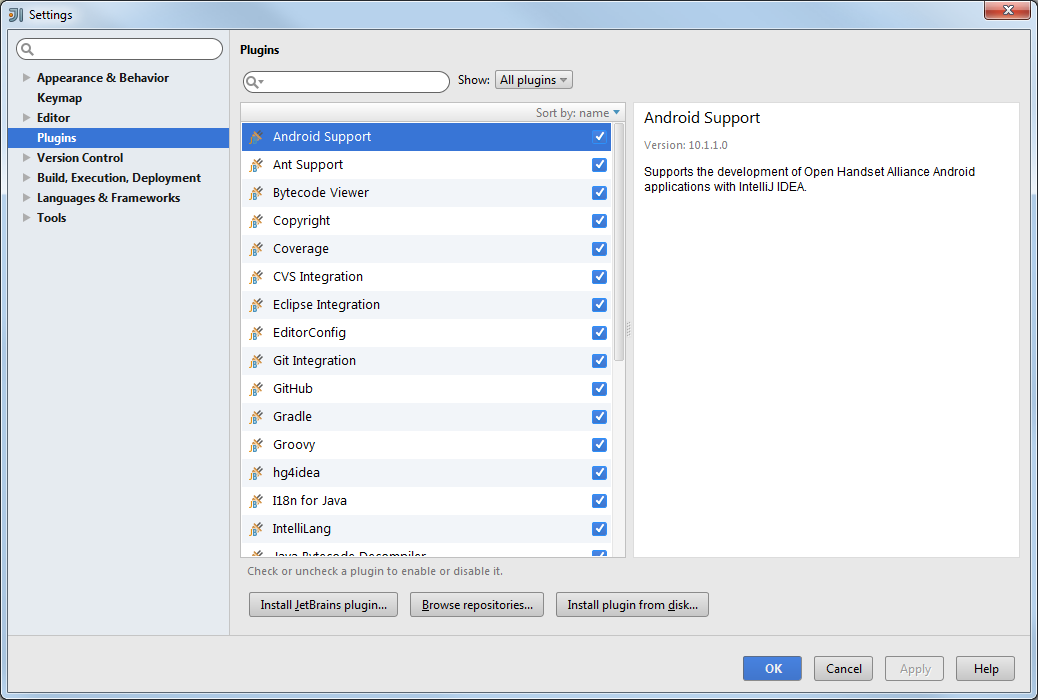Viewport: 1038px width, 700px height.
Task: Toggle the CVS Integration checkbox
Action: [x=599, y=276]
